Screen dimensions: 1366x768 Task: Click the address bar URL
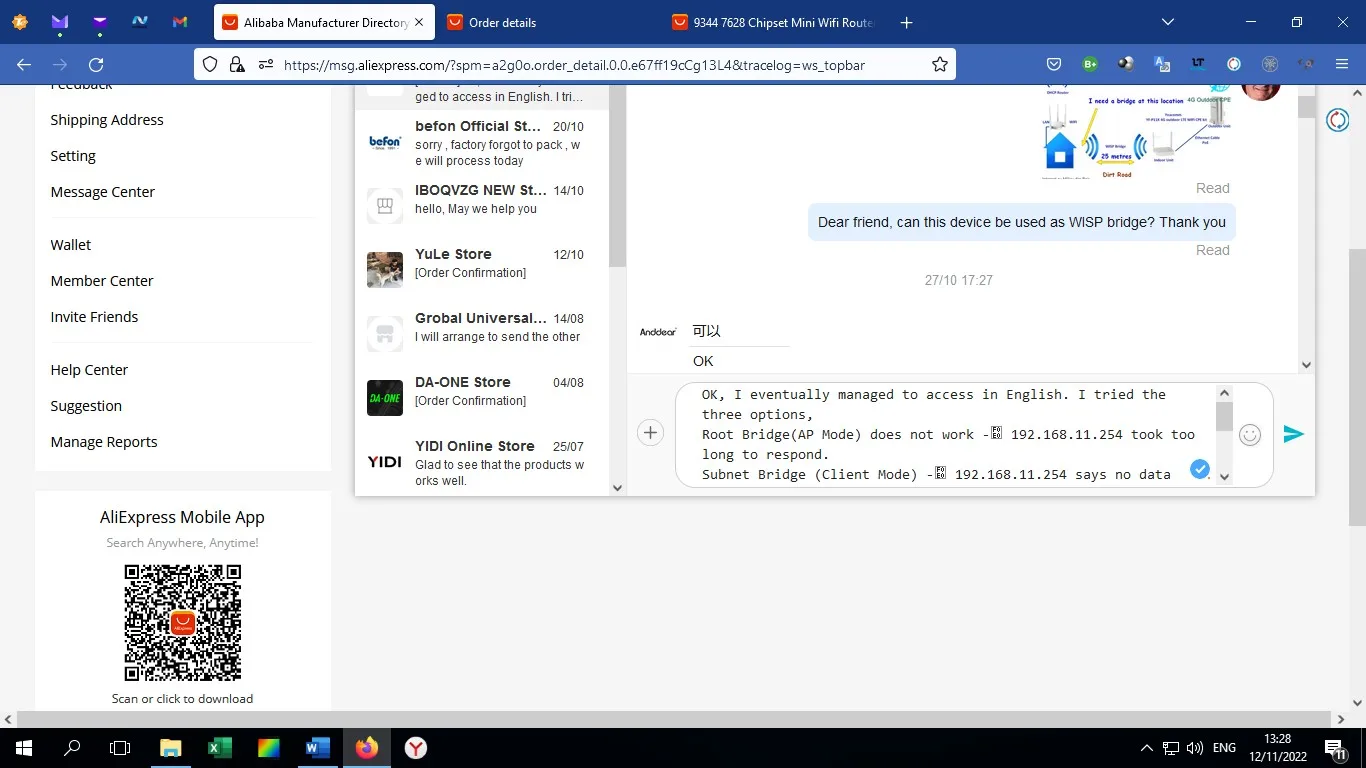click(574, 65)
